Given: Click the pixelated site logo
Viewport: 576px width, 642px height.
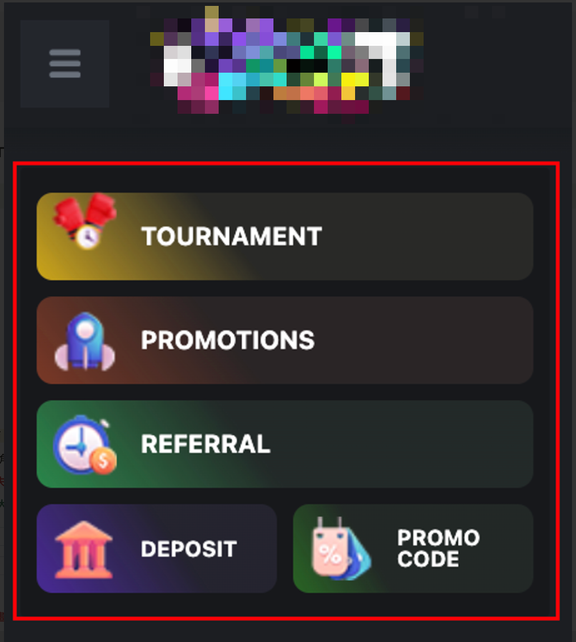Looking at the screenshot, I should (x=287, y=61).
